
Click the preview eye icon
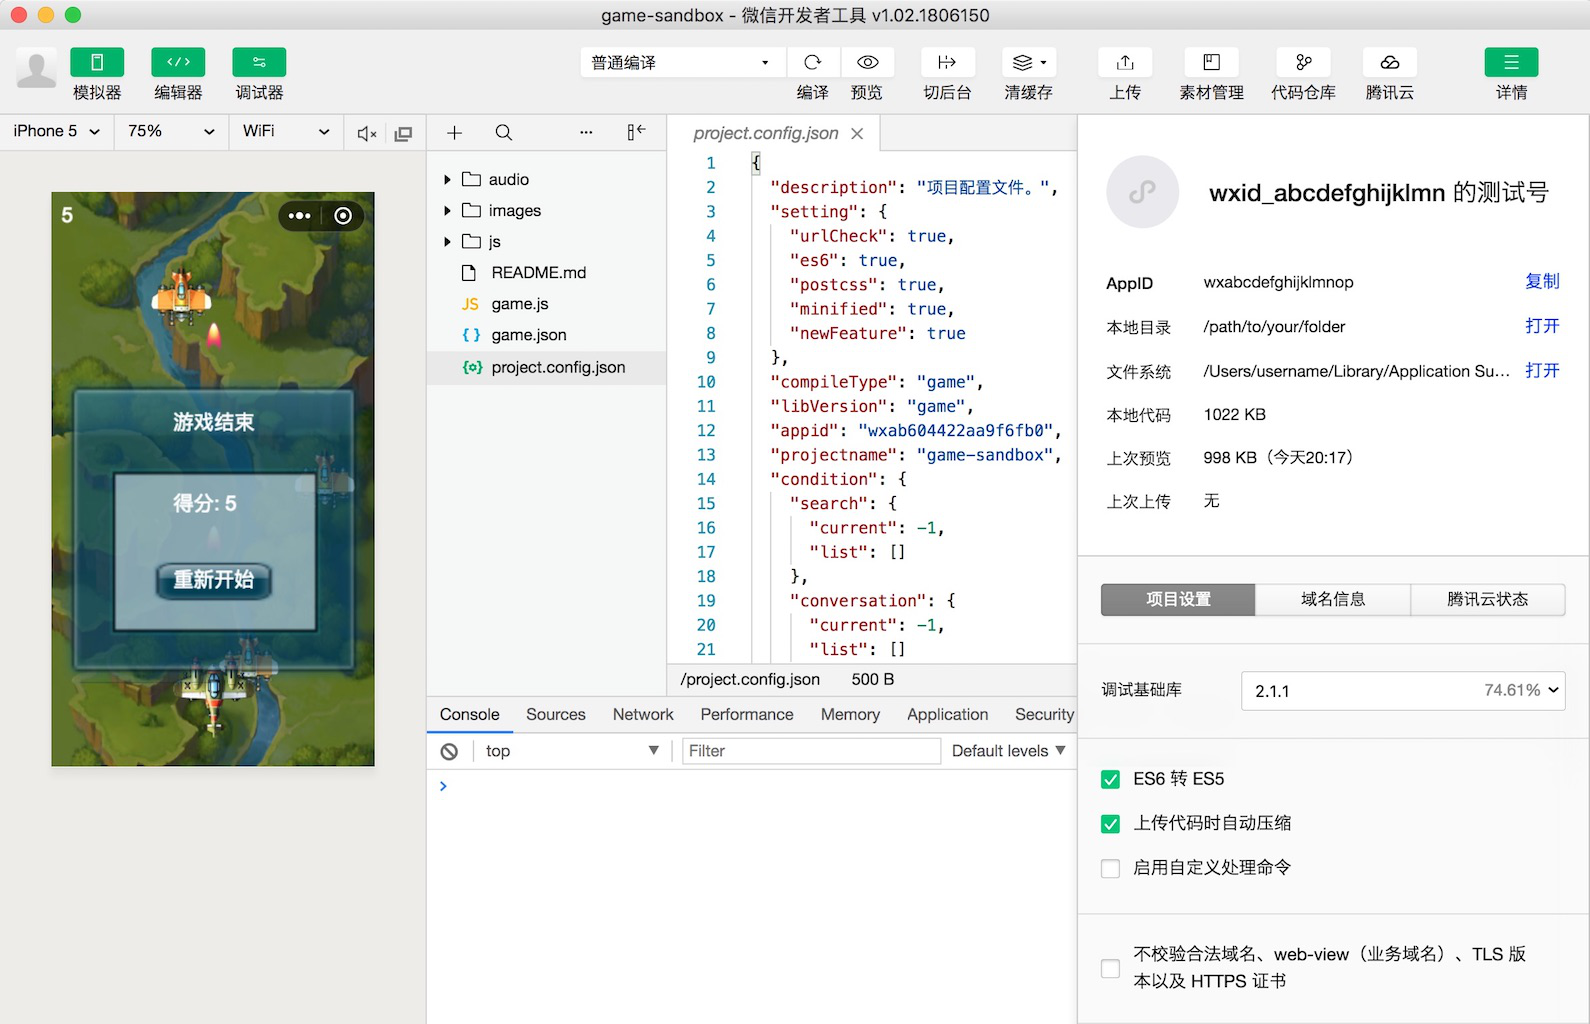(867, 63)
